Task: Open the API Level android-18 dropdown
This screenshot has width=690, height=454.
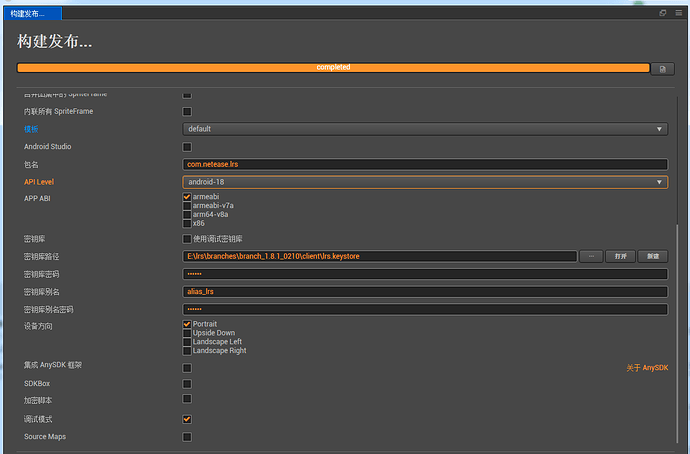Action: coord(425,182)
